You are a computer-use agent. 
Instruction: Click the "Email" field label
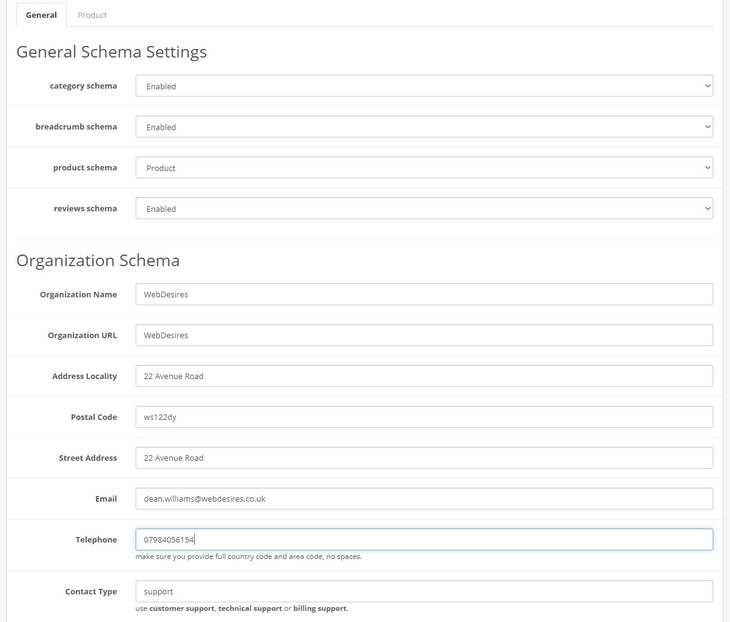106,499
